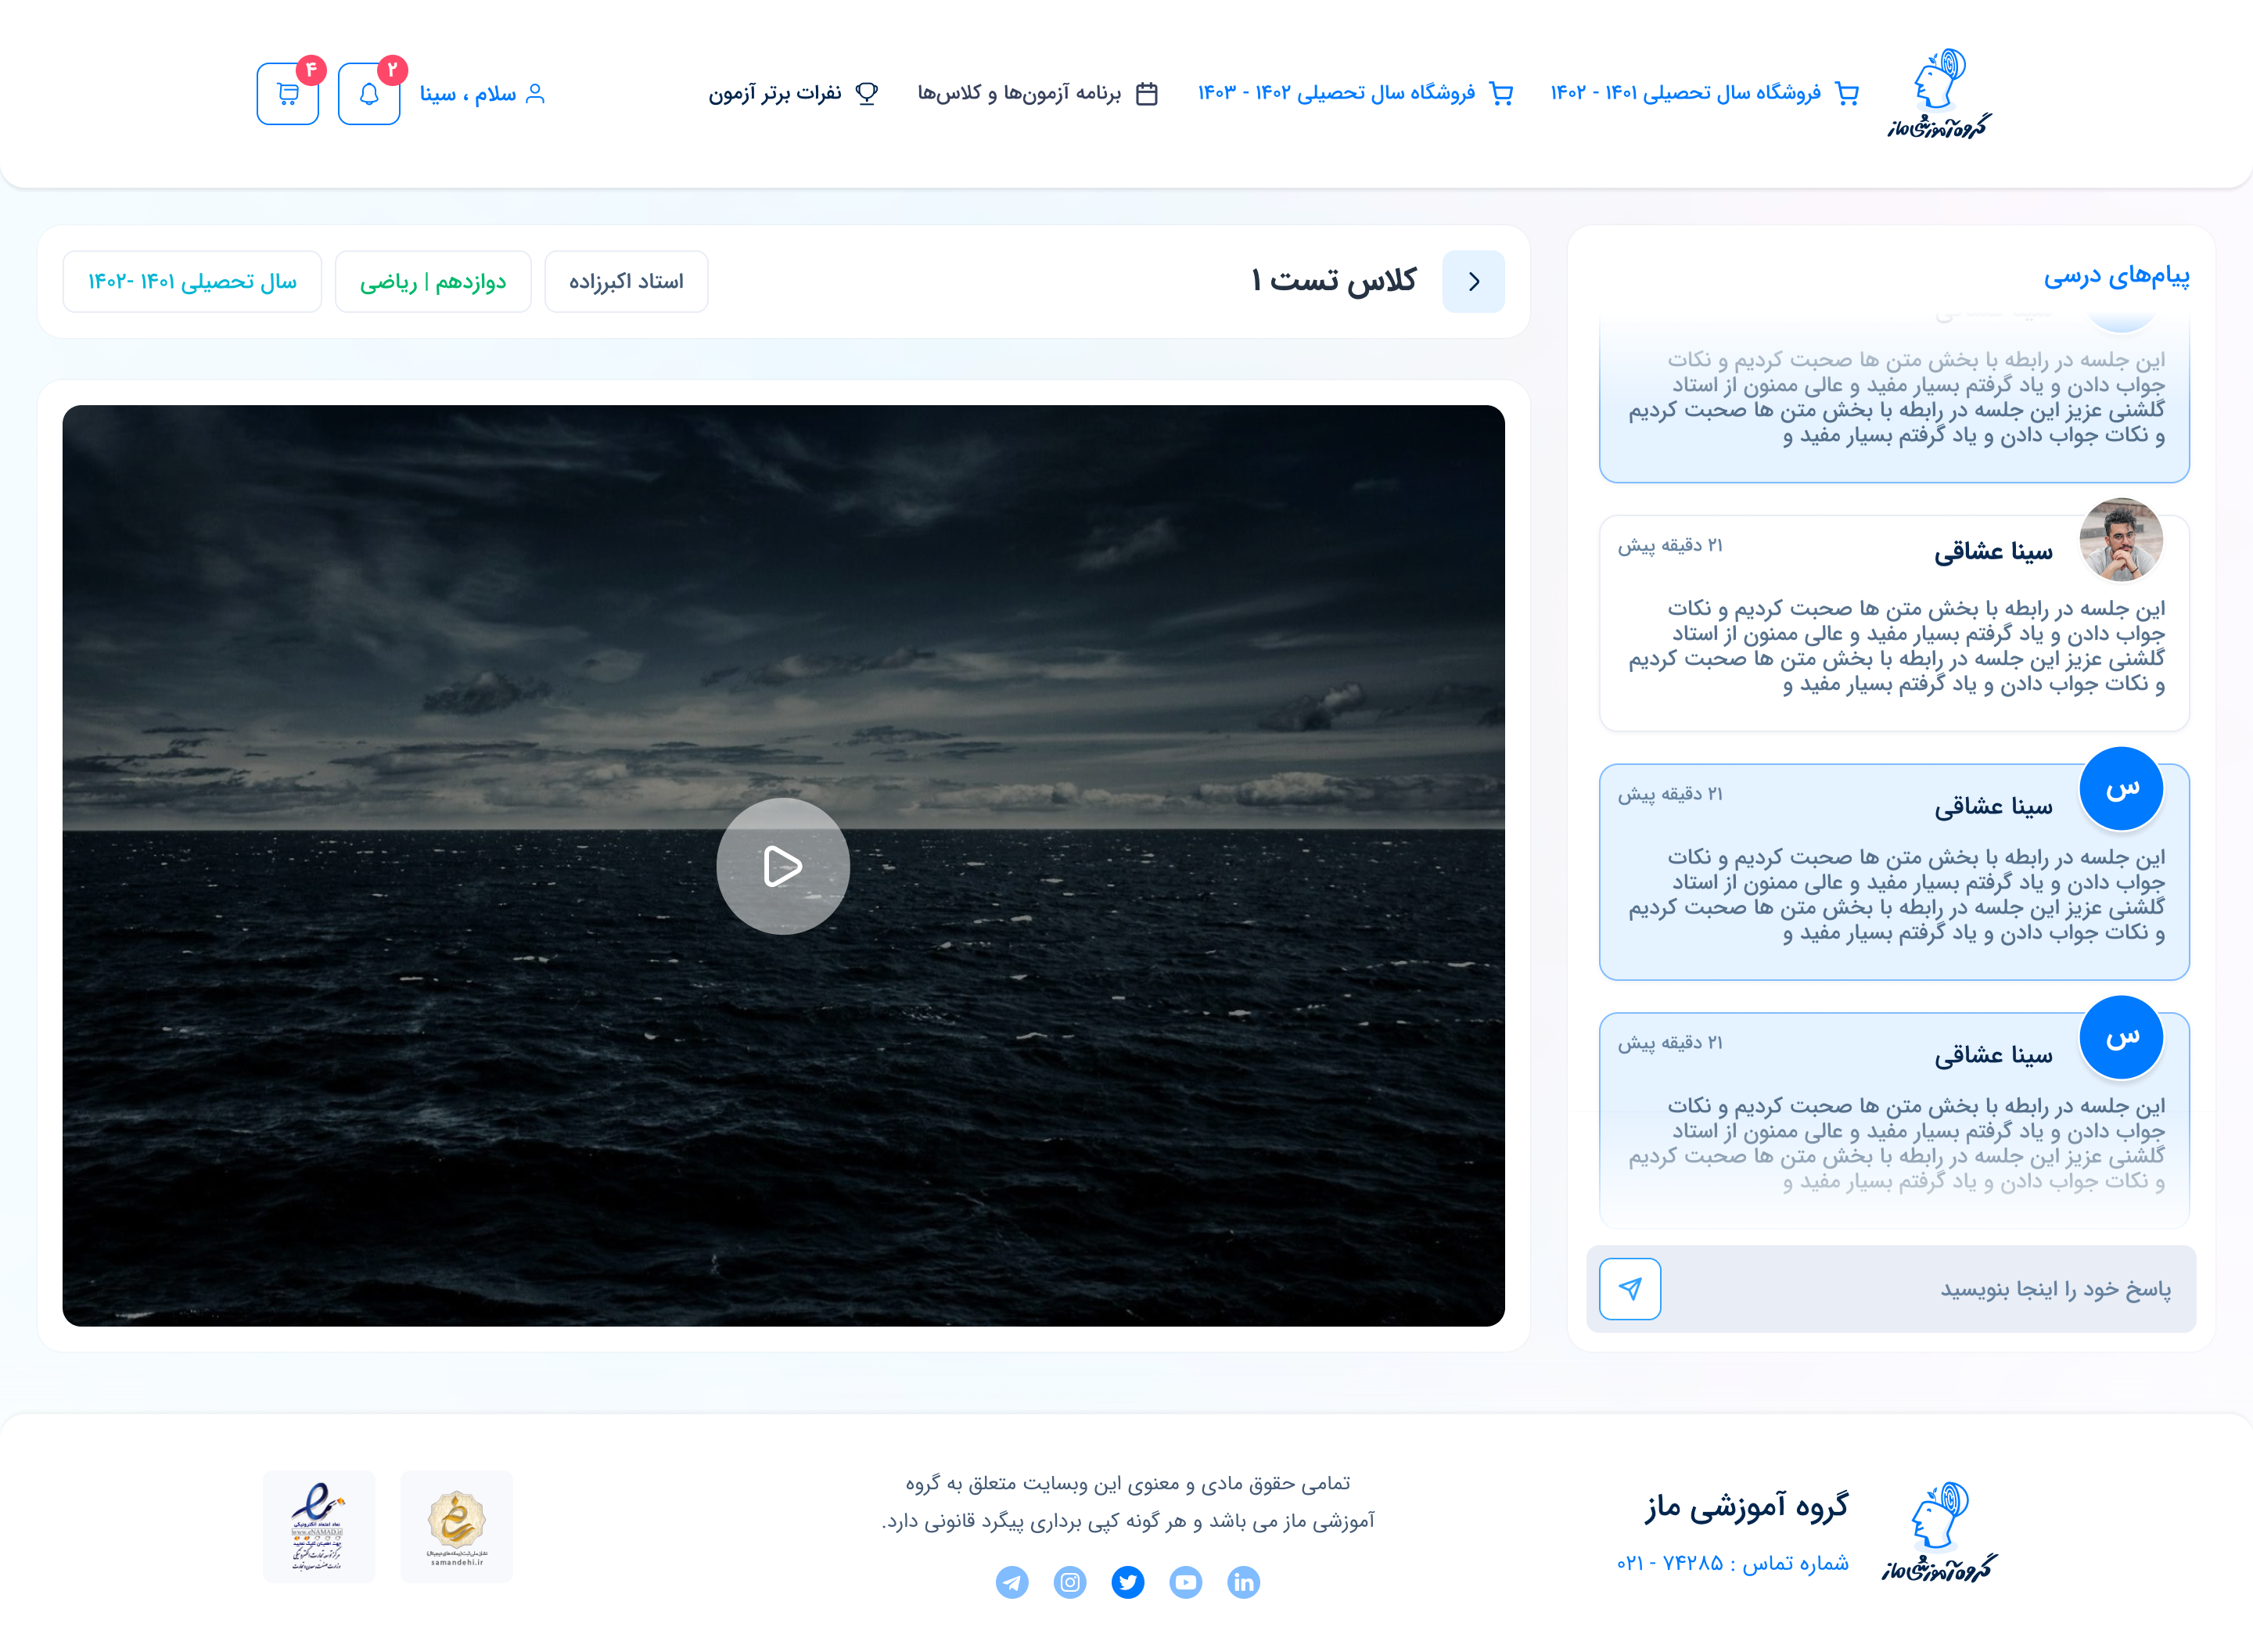
Task: Click the samandehi.ir trust badge
Action: (456, 1526)
